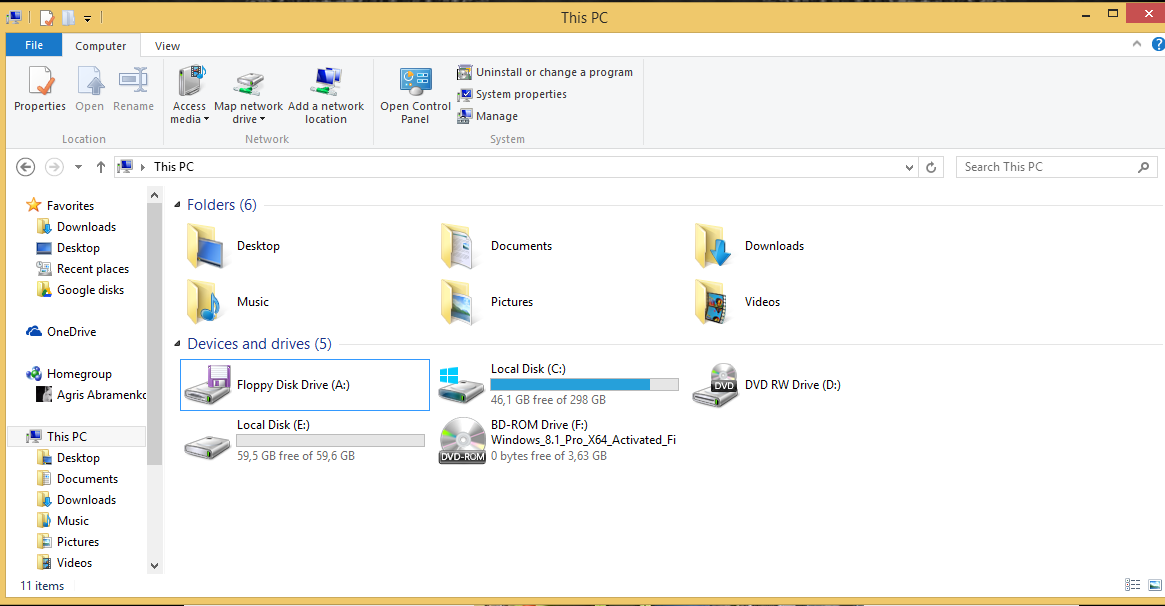Click the search magnifier icon
Viewport: 1165px width, 606px height.
pos(1144,167)
